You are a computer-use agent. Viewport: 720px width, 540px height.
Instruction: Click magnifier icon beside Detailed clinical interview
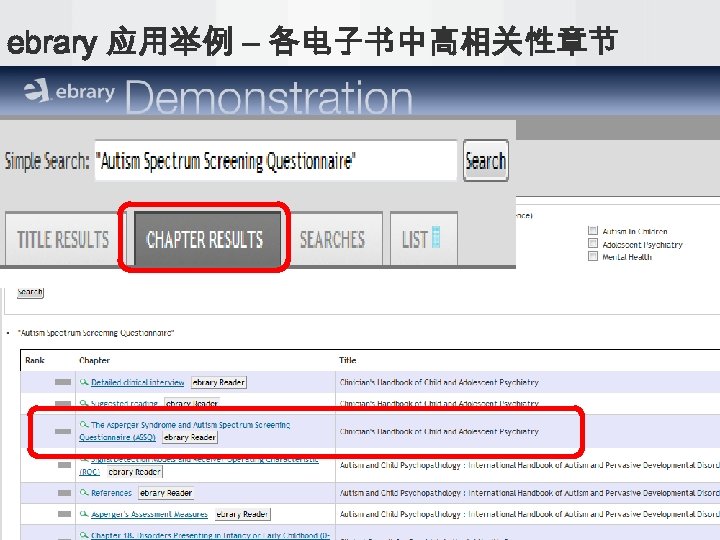84,382
